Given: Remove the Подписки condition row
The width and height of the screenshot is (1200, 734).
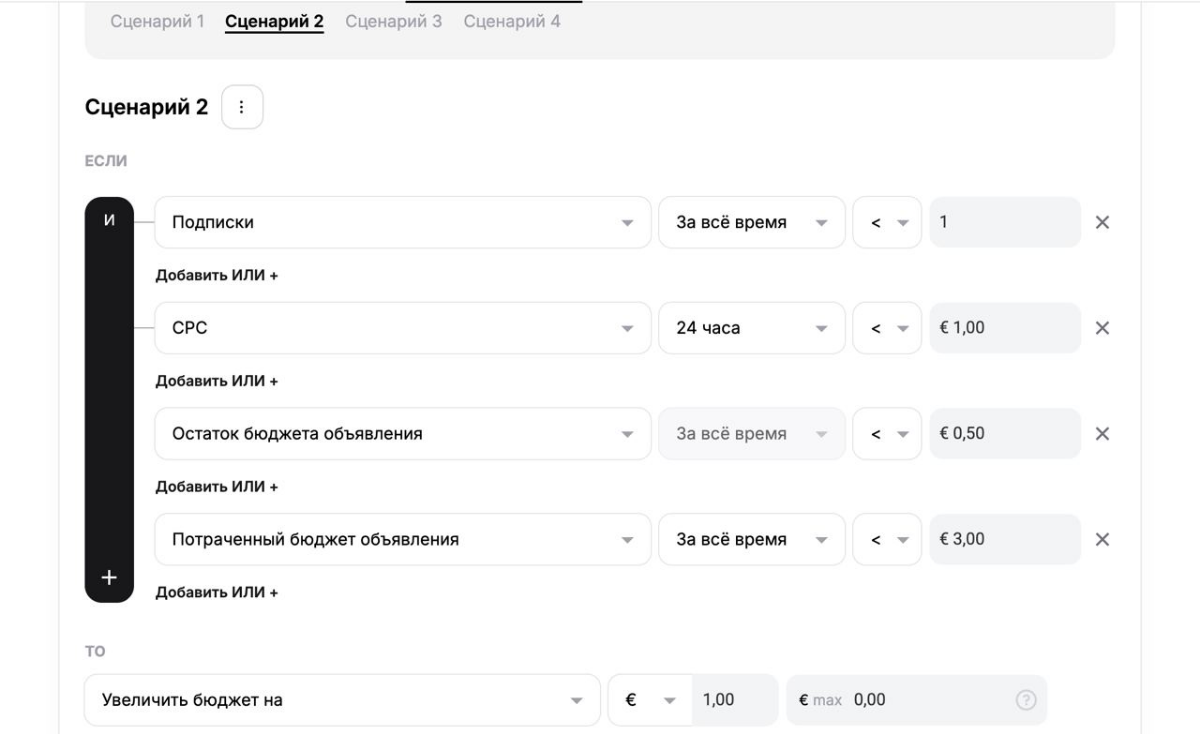Looking at the screenshot, I should [x=1102, y=223].
